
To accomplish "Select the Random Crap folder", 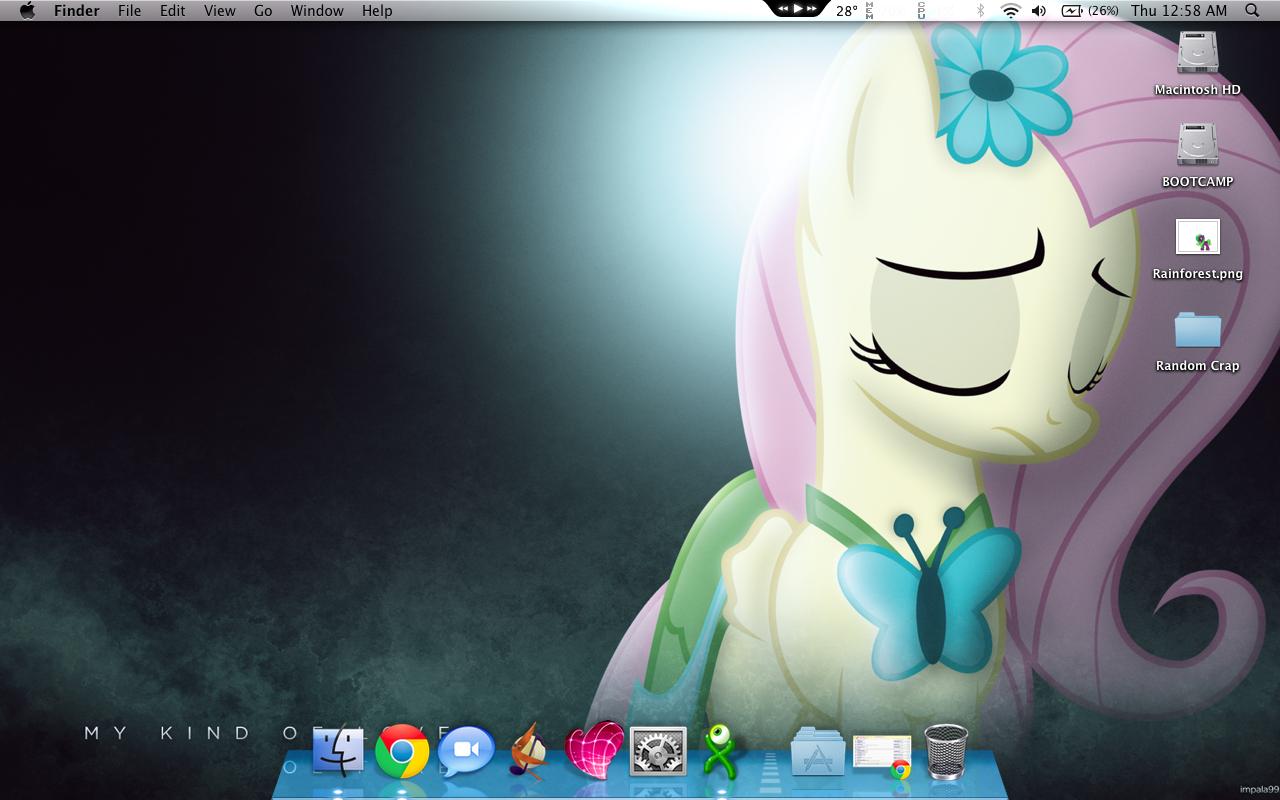I will 1197,330.
